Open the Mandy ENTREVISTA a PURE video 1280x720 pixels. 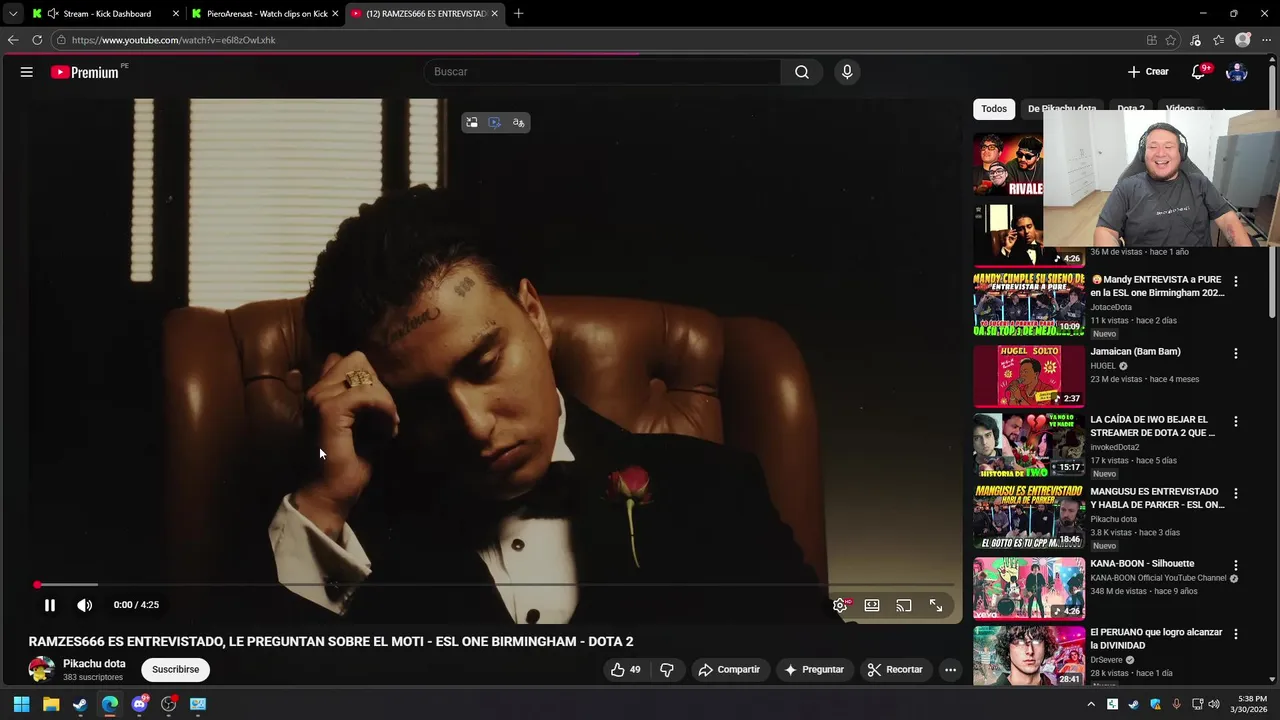click(x=1157, y=286)
